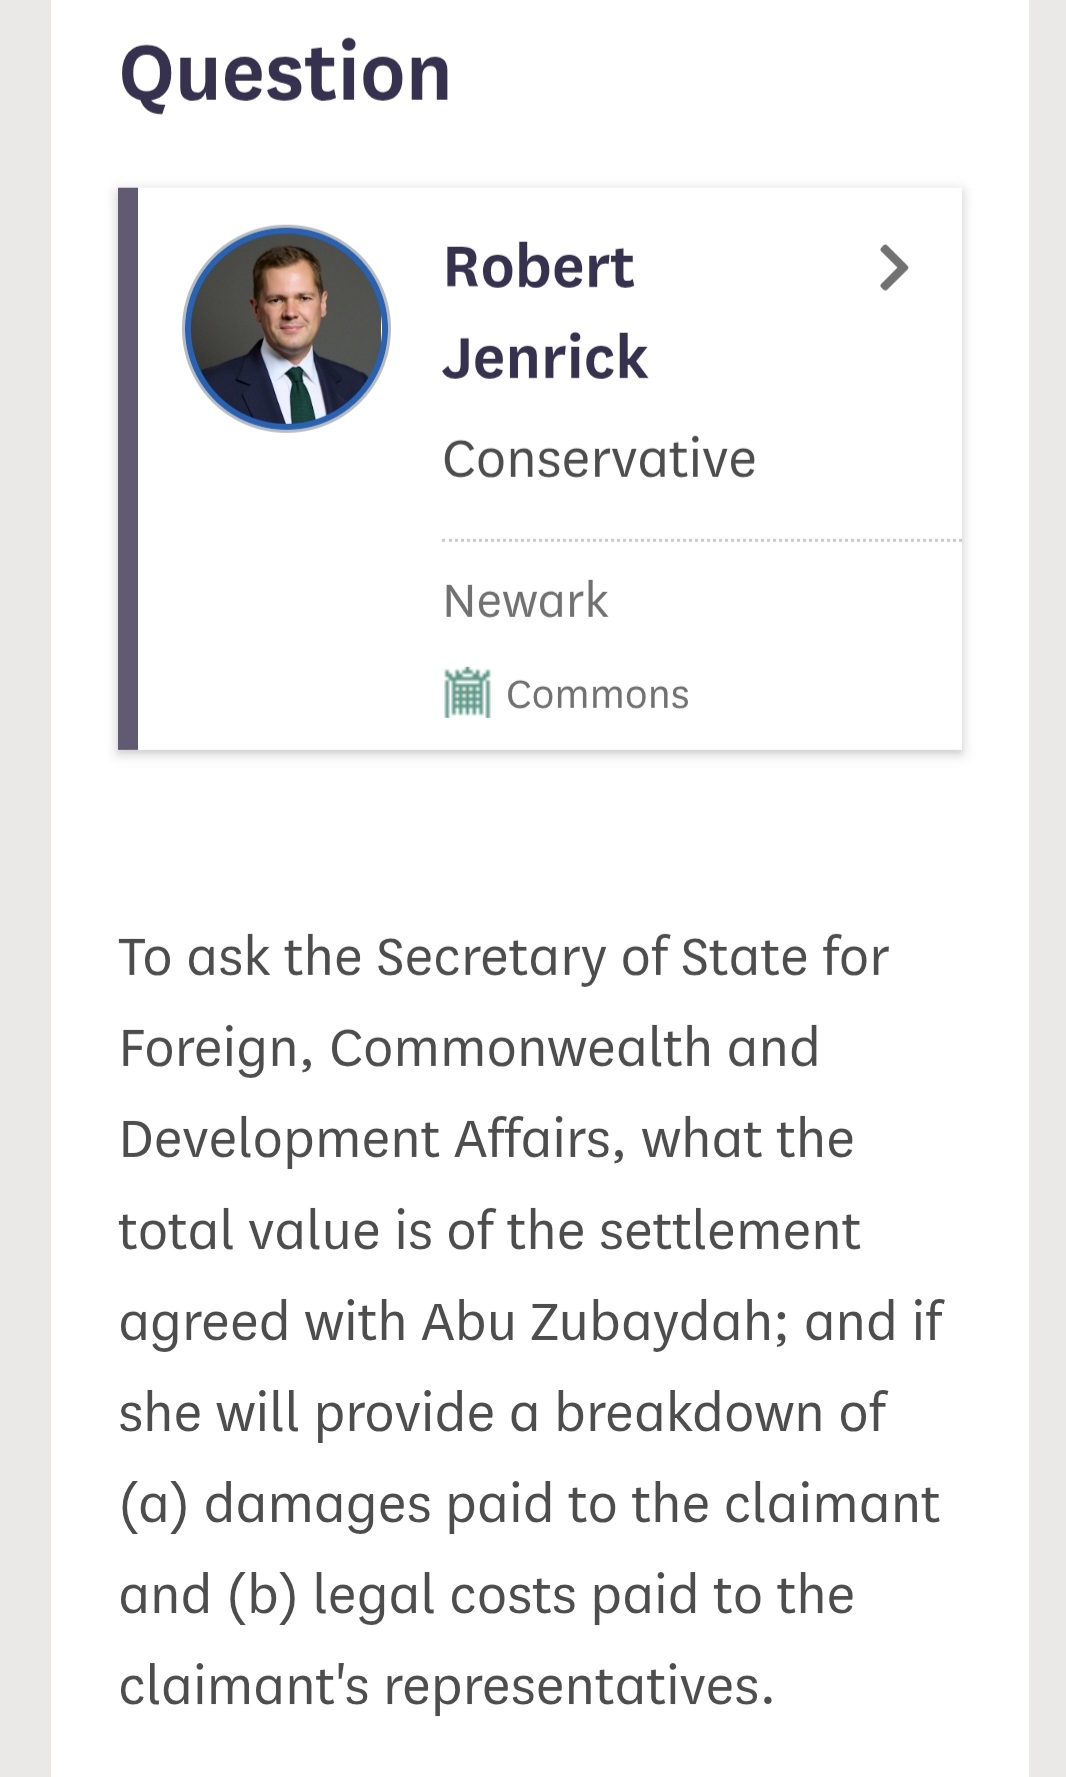Click the 'Commons' house label
This screenshot has width=1066, height=1777.
[x=597, y=695]
